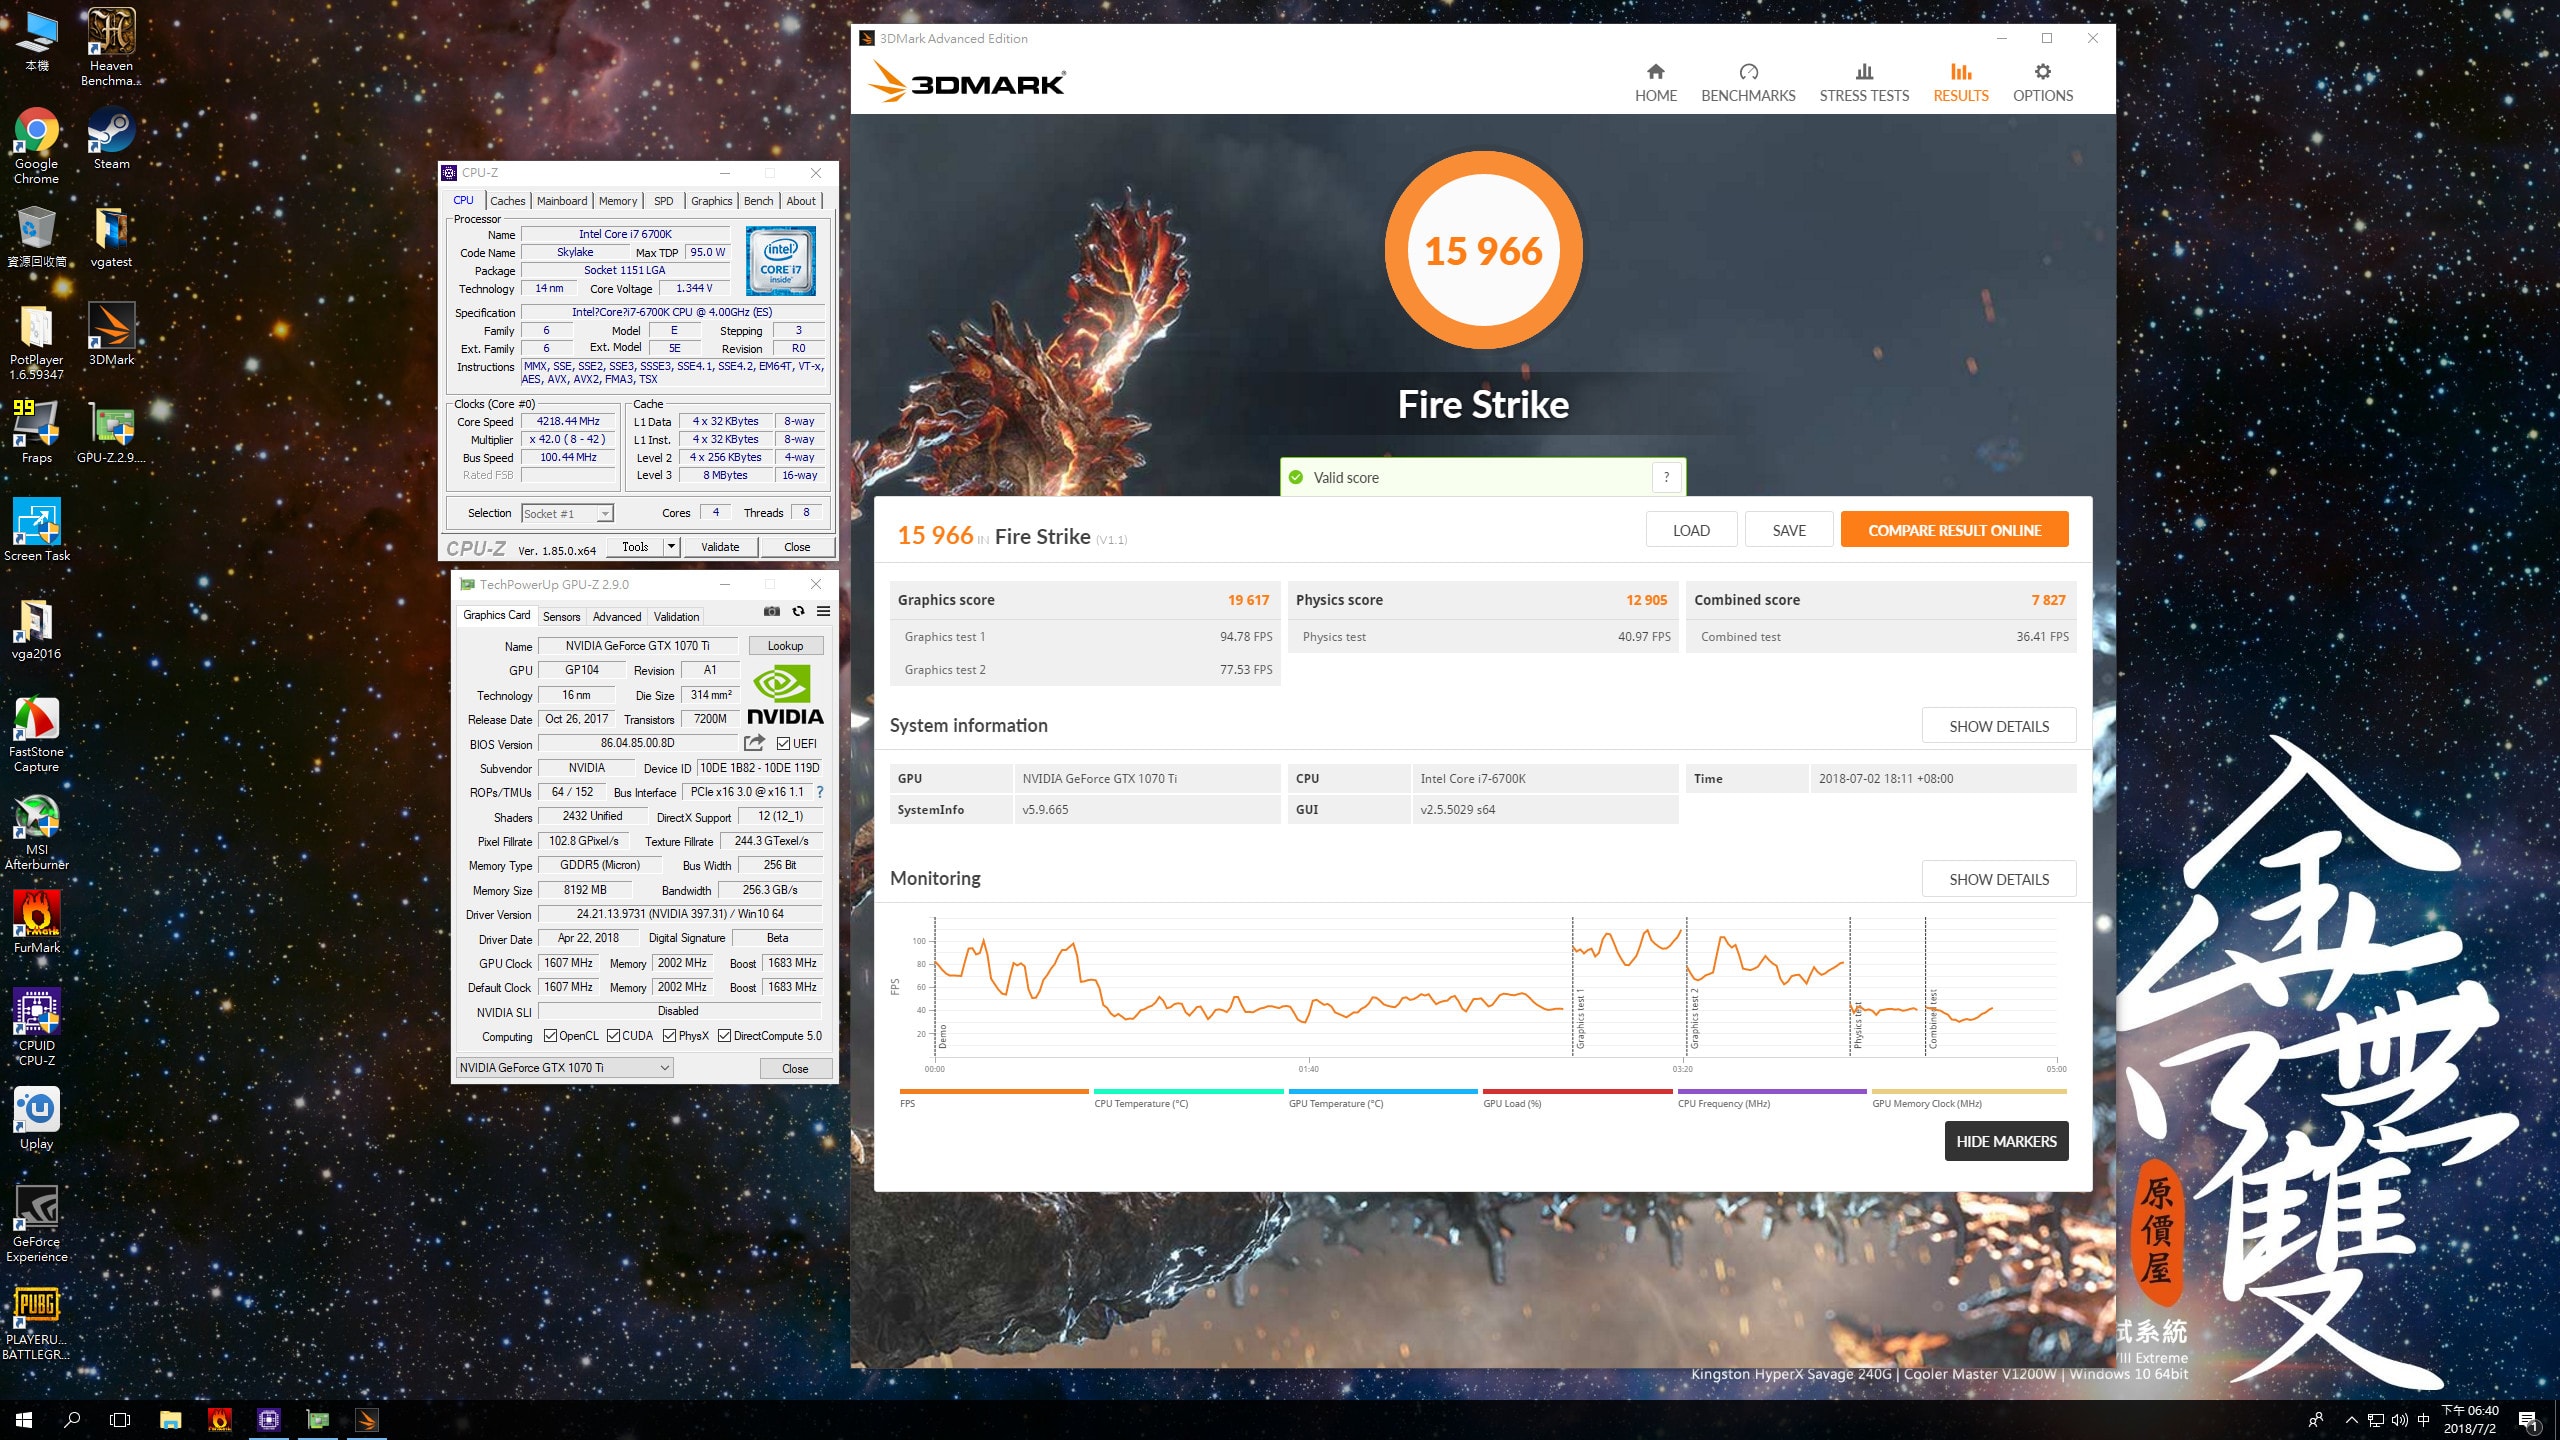Click GPU-Z screenshot camera icon
This screenshot has width=2560, height=1440.
tap(771, 612)
